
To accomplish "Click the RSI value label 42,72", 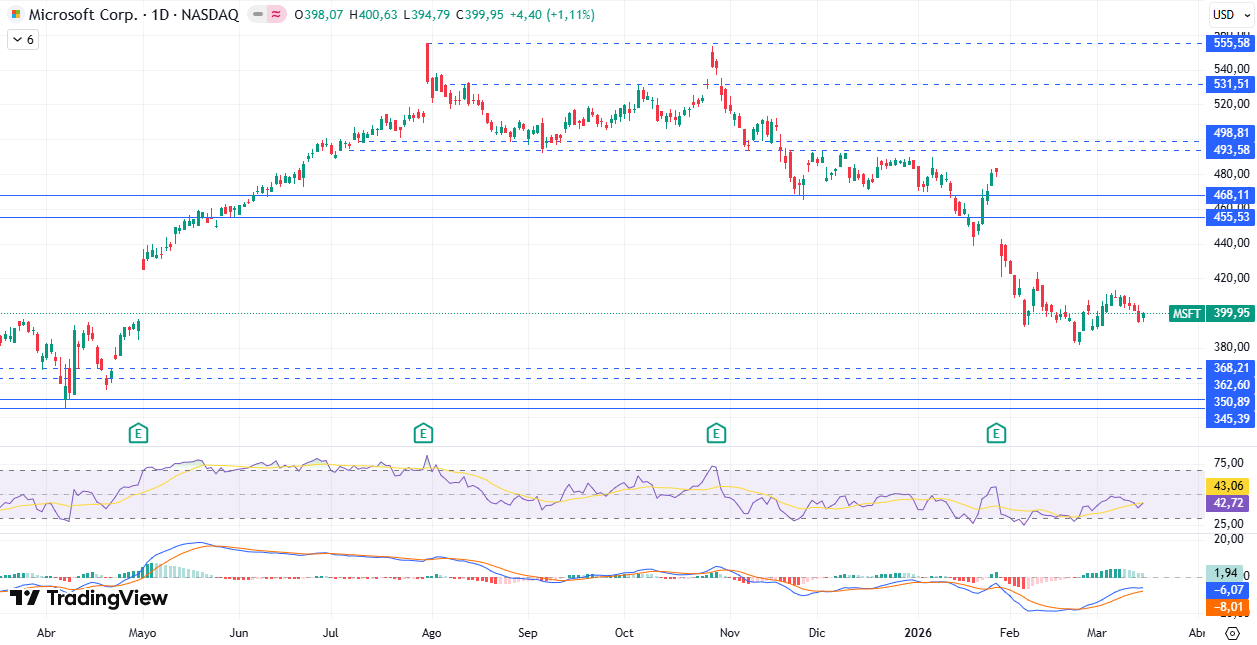I will point(1231,502).
